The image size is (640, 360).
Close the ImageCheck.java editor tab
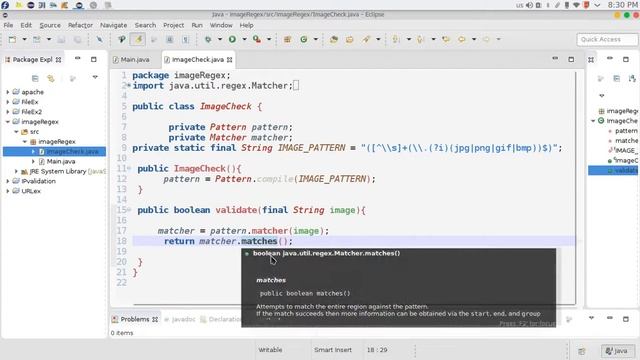pyautogui.click(x=230, y=60)
